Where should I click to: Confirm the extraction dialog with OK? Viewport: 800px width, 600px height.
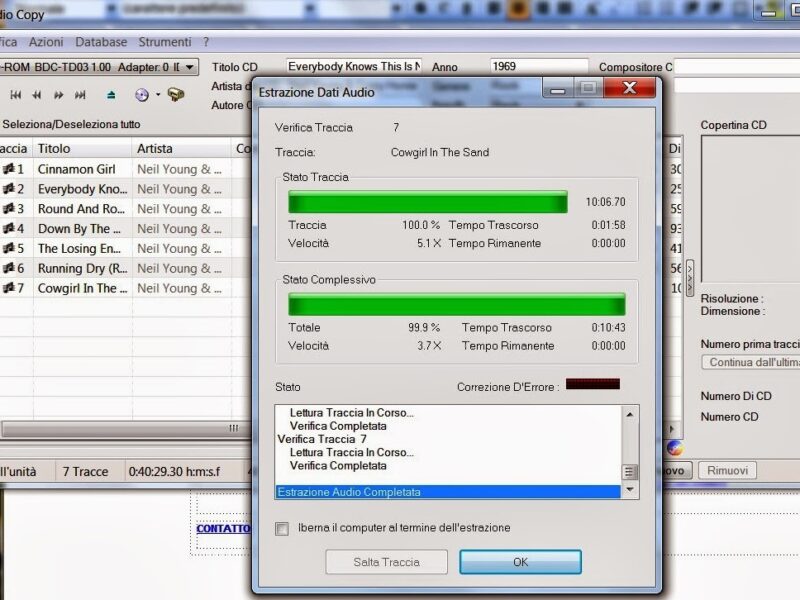520,562
